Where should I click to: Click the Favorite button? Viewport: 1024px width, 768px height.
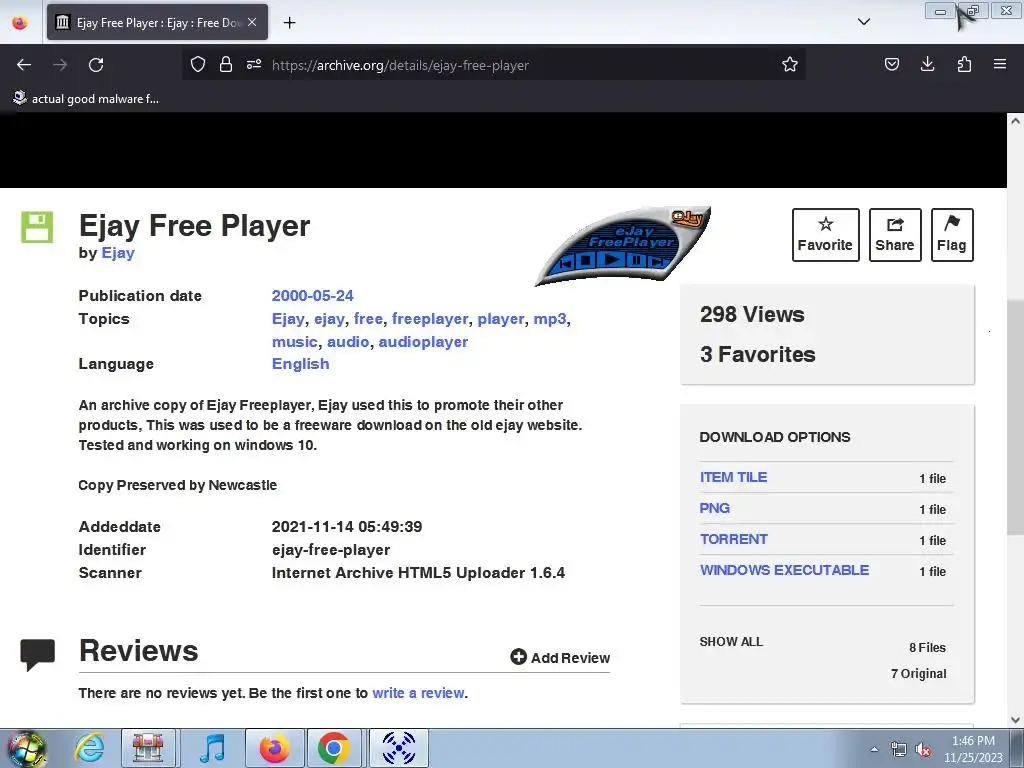pos(825,235)
